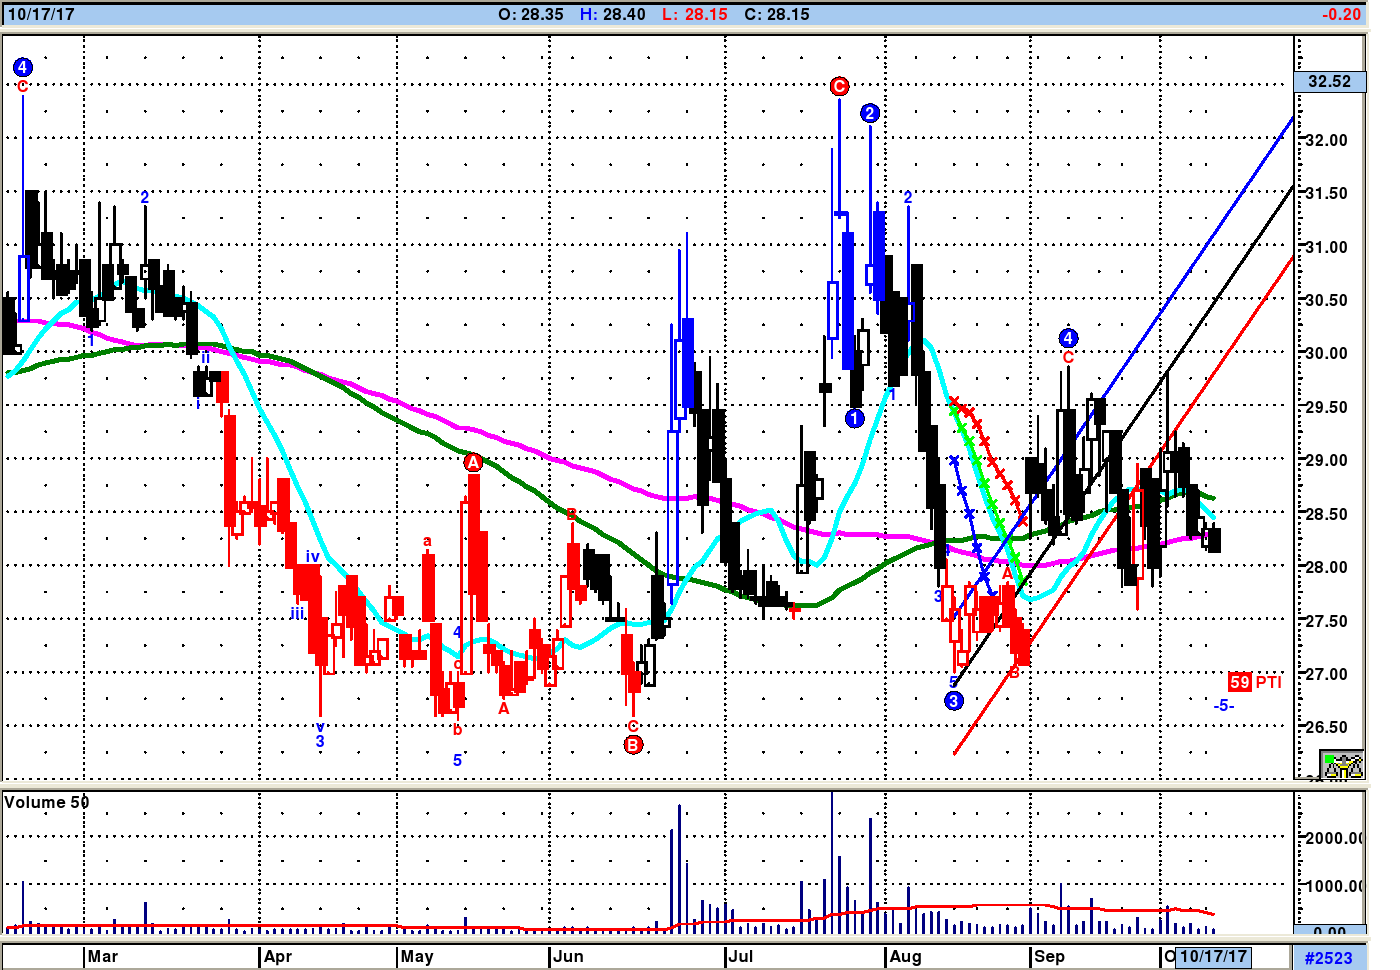Click the blue -5- wave projection label
The width and height of the screenshot is (1400, 970).
(1224, 706)
